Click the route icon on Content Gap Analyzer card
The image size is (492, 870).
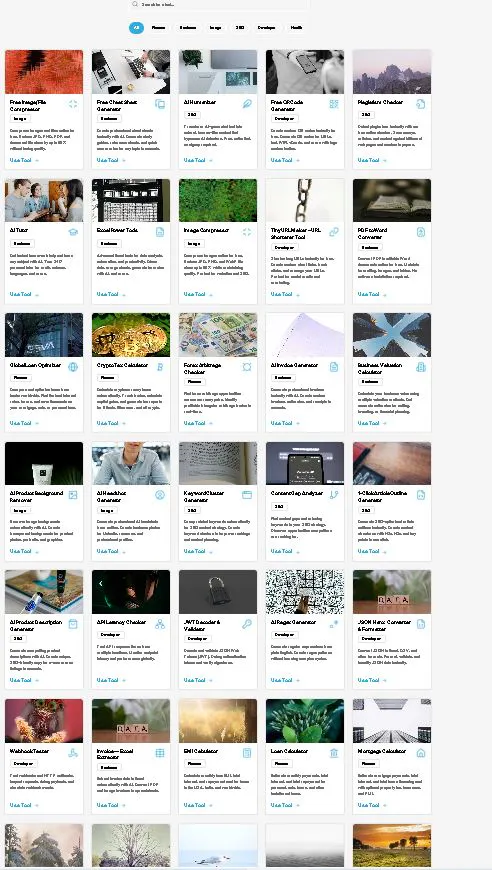click(334, 495)
